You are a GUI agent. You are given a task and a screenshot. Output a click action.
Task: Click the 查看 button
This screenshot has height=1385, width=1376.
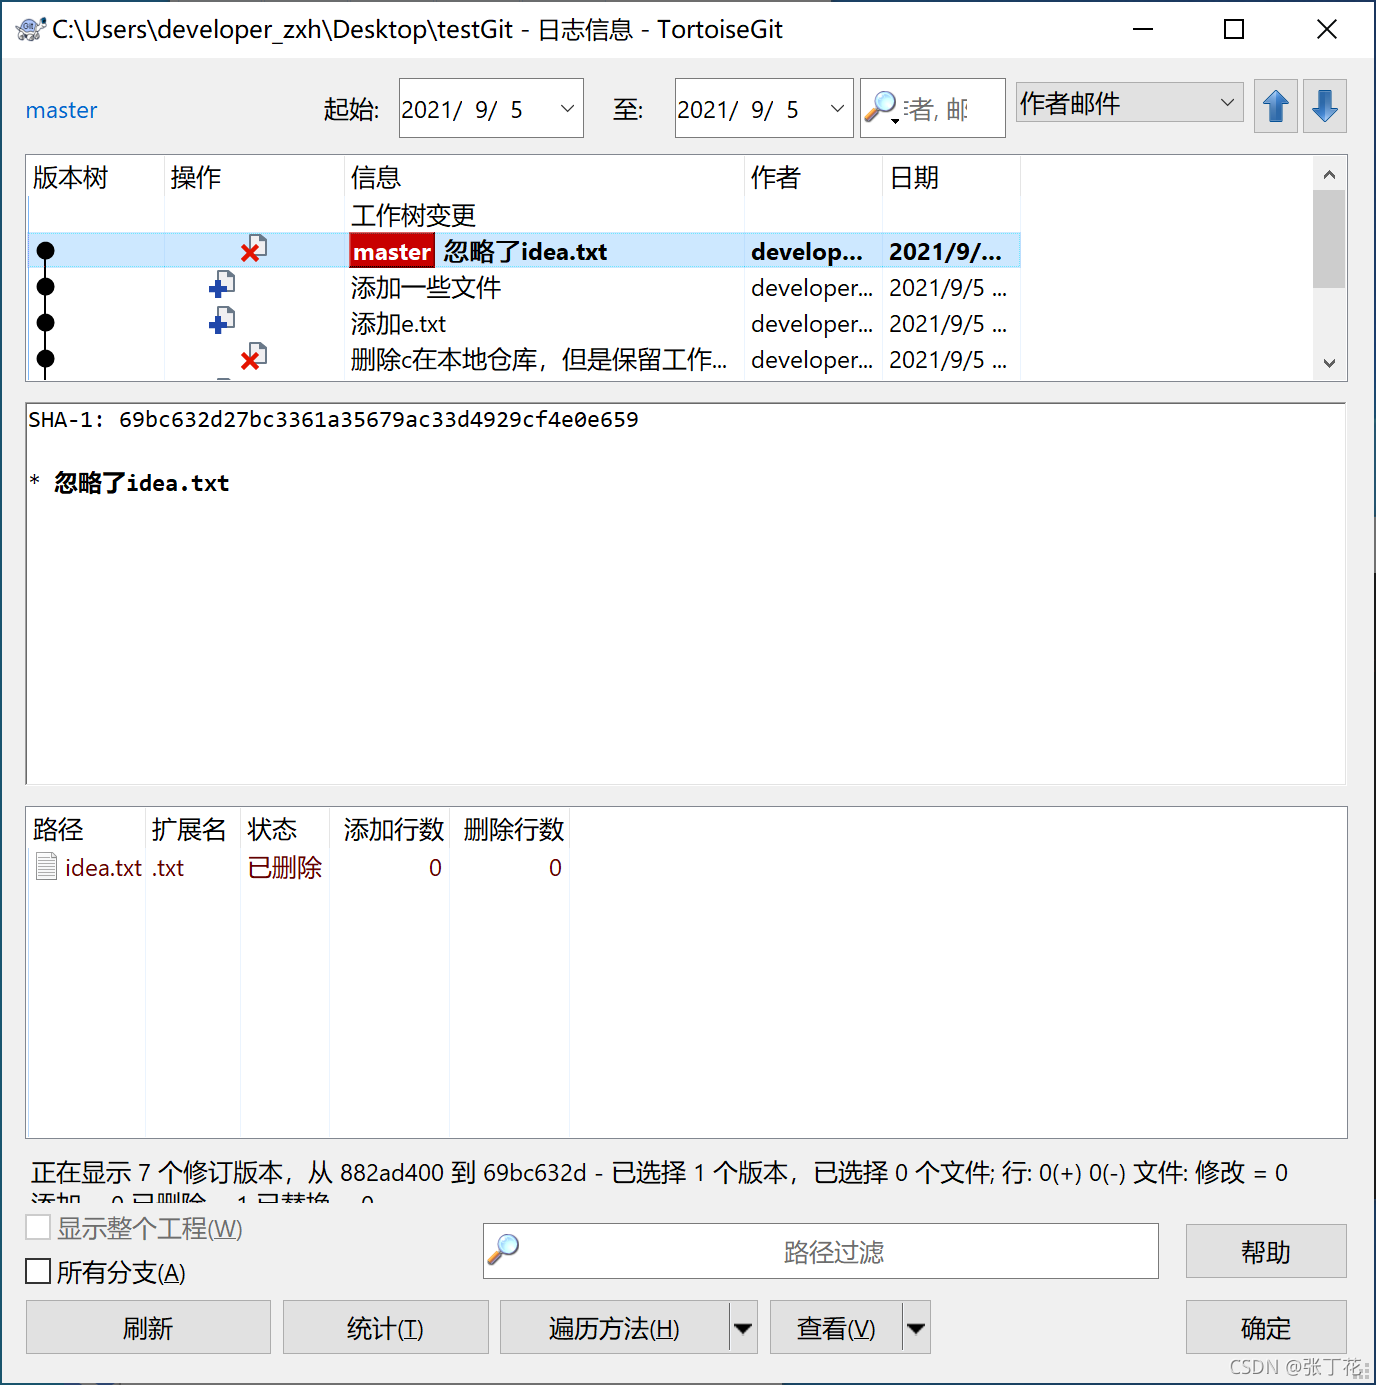(836, 1327)
